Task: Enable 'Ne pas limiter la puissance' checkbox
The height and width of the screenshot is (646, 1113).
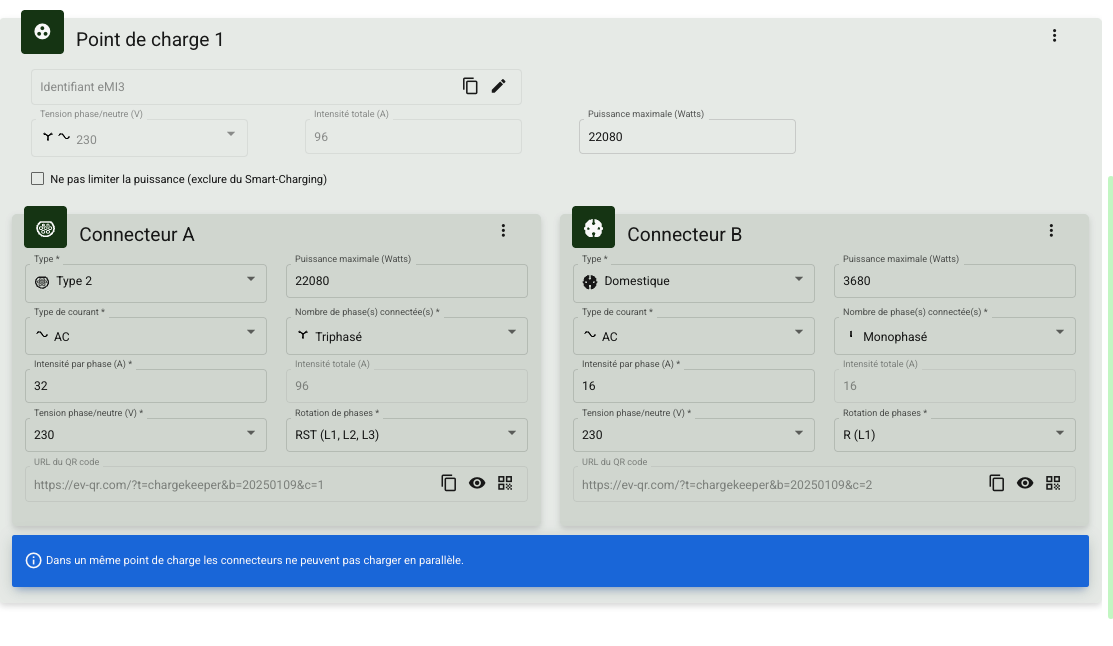Action: (38, 179)
